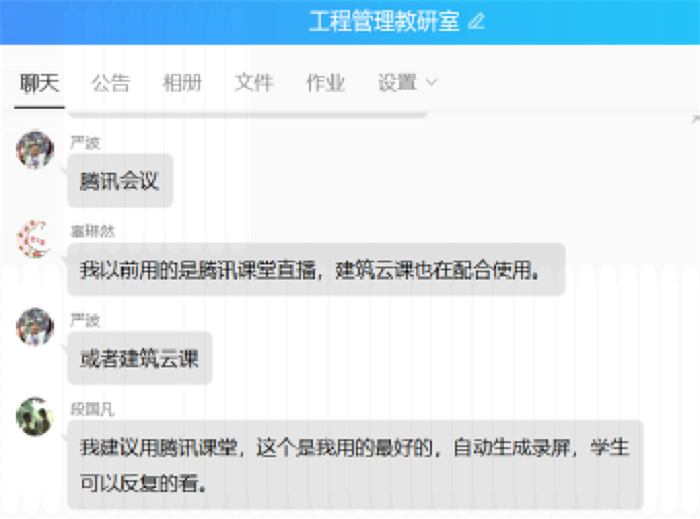The height and width of the screenshot is (519, 700).
Task: Open the 文件 tab
Action: click(x=254, y=83)
